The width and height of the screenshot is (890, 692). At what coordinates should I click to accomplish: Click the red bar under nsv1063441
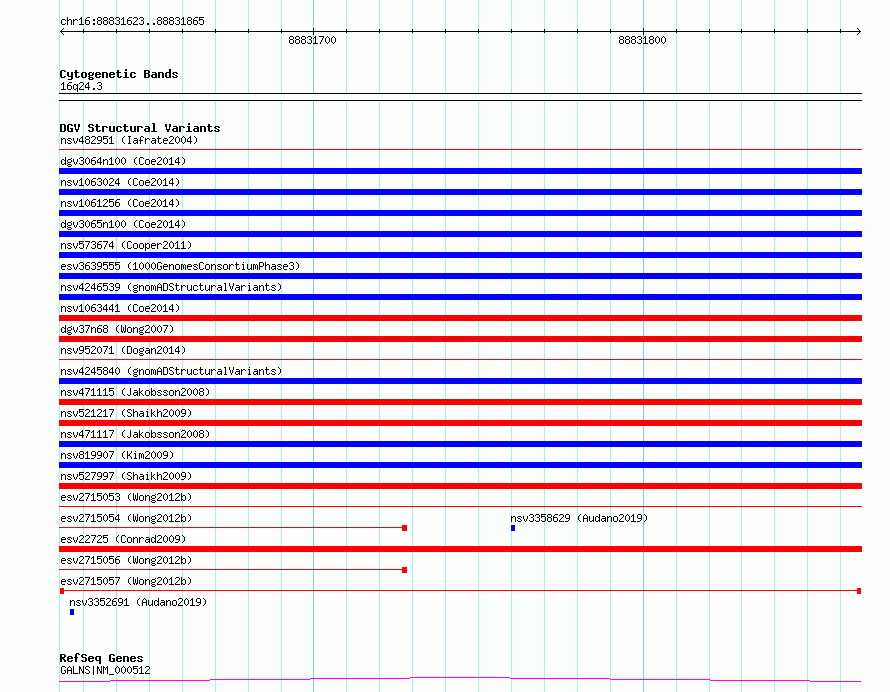460,318
